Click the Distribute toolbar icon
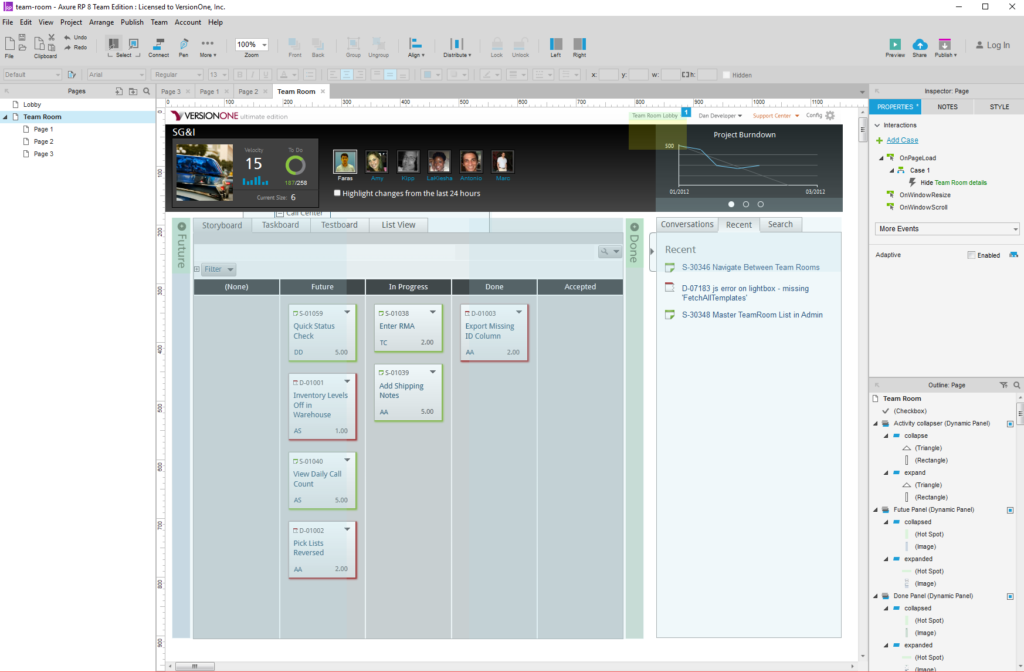Screen dimensions: 1024x672 tap(456, 44)
